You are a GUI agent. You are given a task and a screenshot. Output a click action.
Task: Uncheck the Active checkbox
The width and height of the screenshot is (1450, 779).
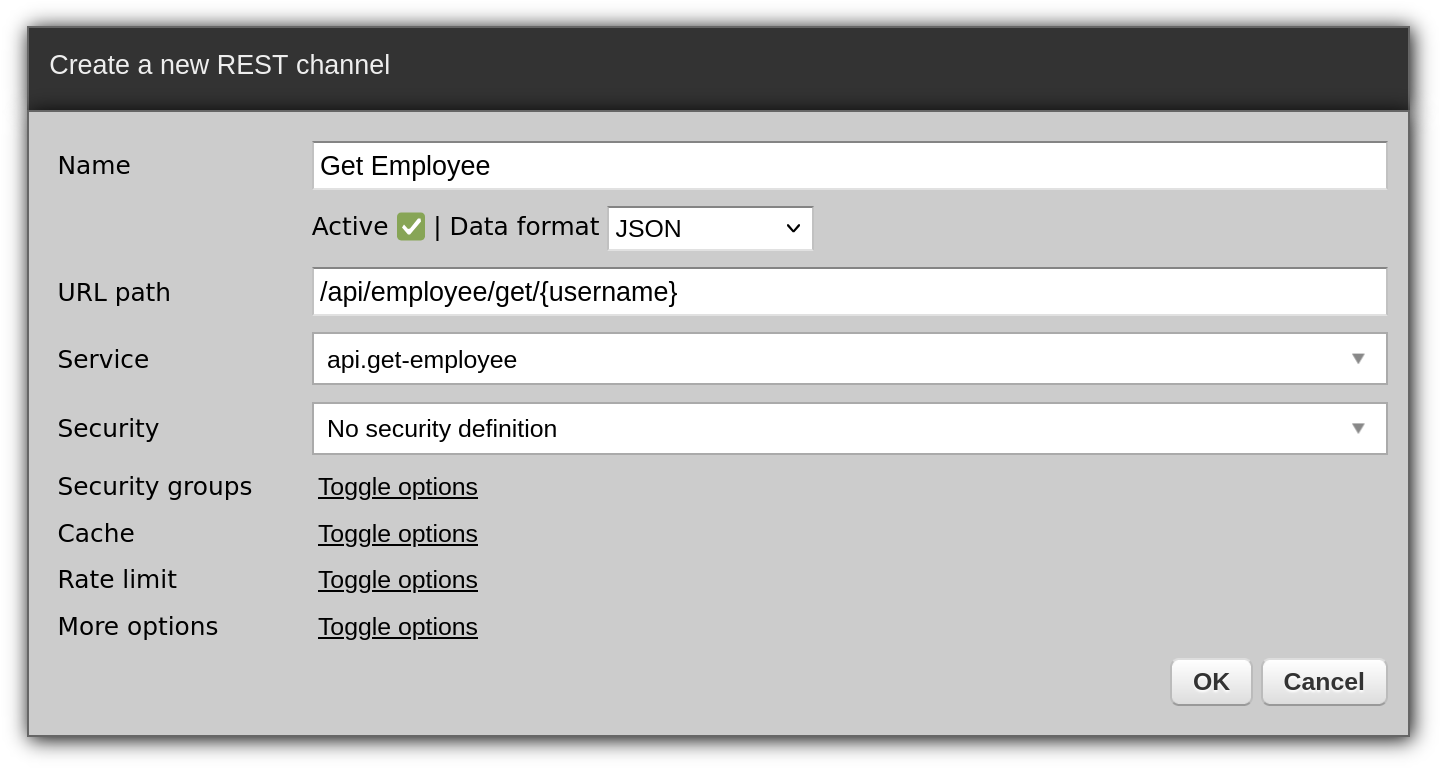pyautogui.click(x=410, y=227)
